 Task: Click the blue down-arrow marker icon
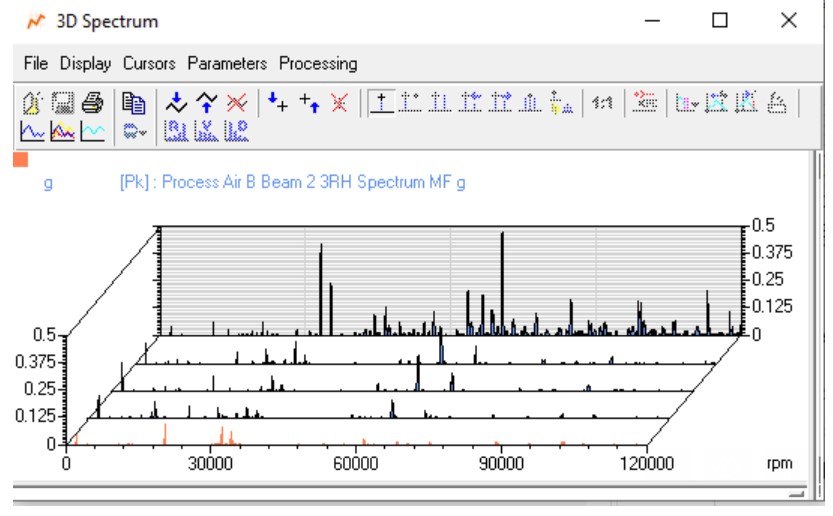tap(178, 102)
